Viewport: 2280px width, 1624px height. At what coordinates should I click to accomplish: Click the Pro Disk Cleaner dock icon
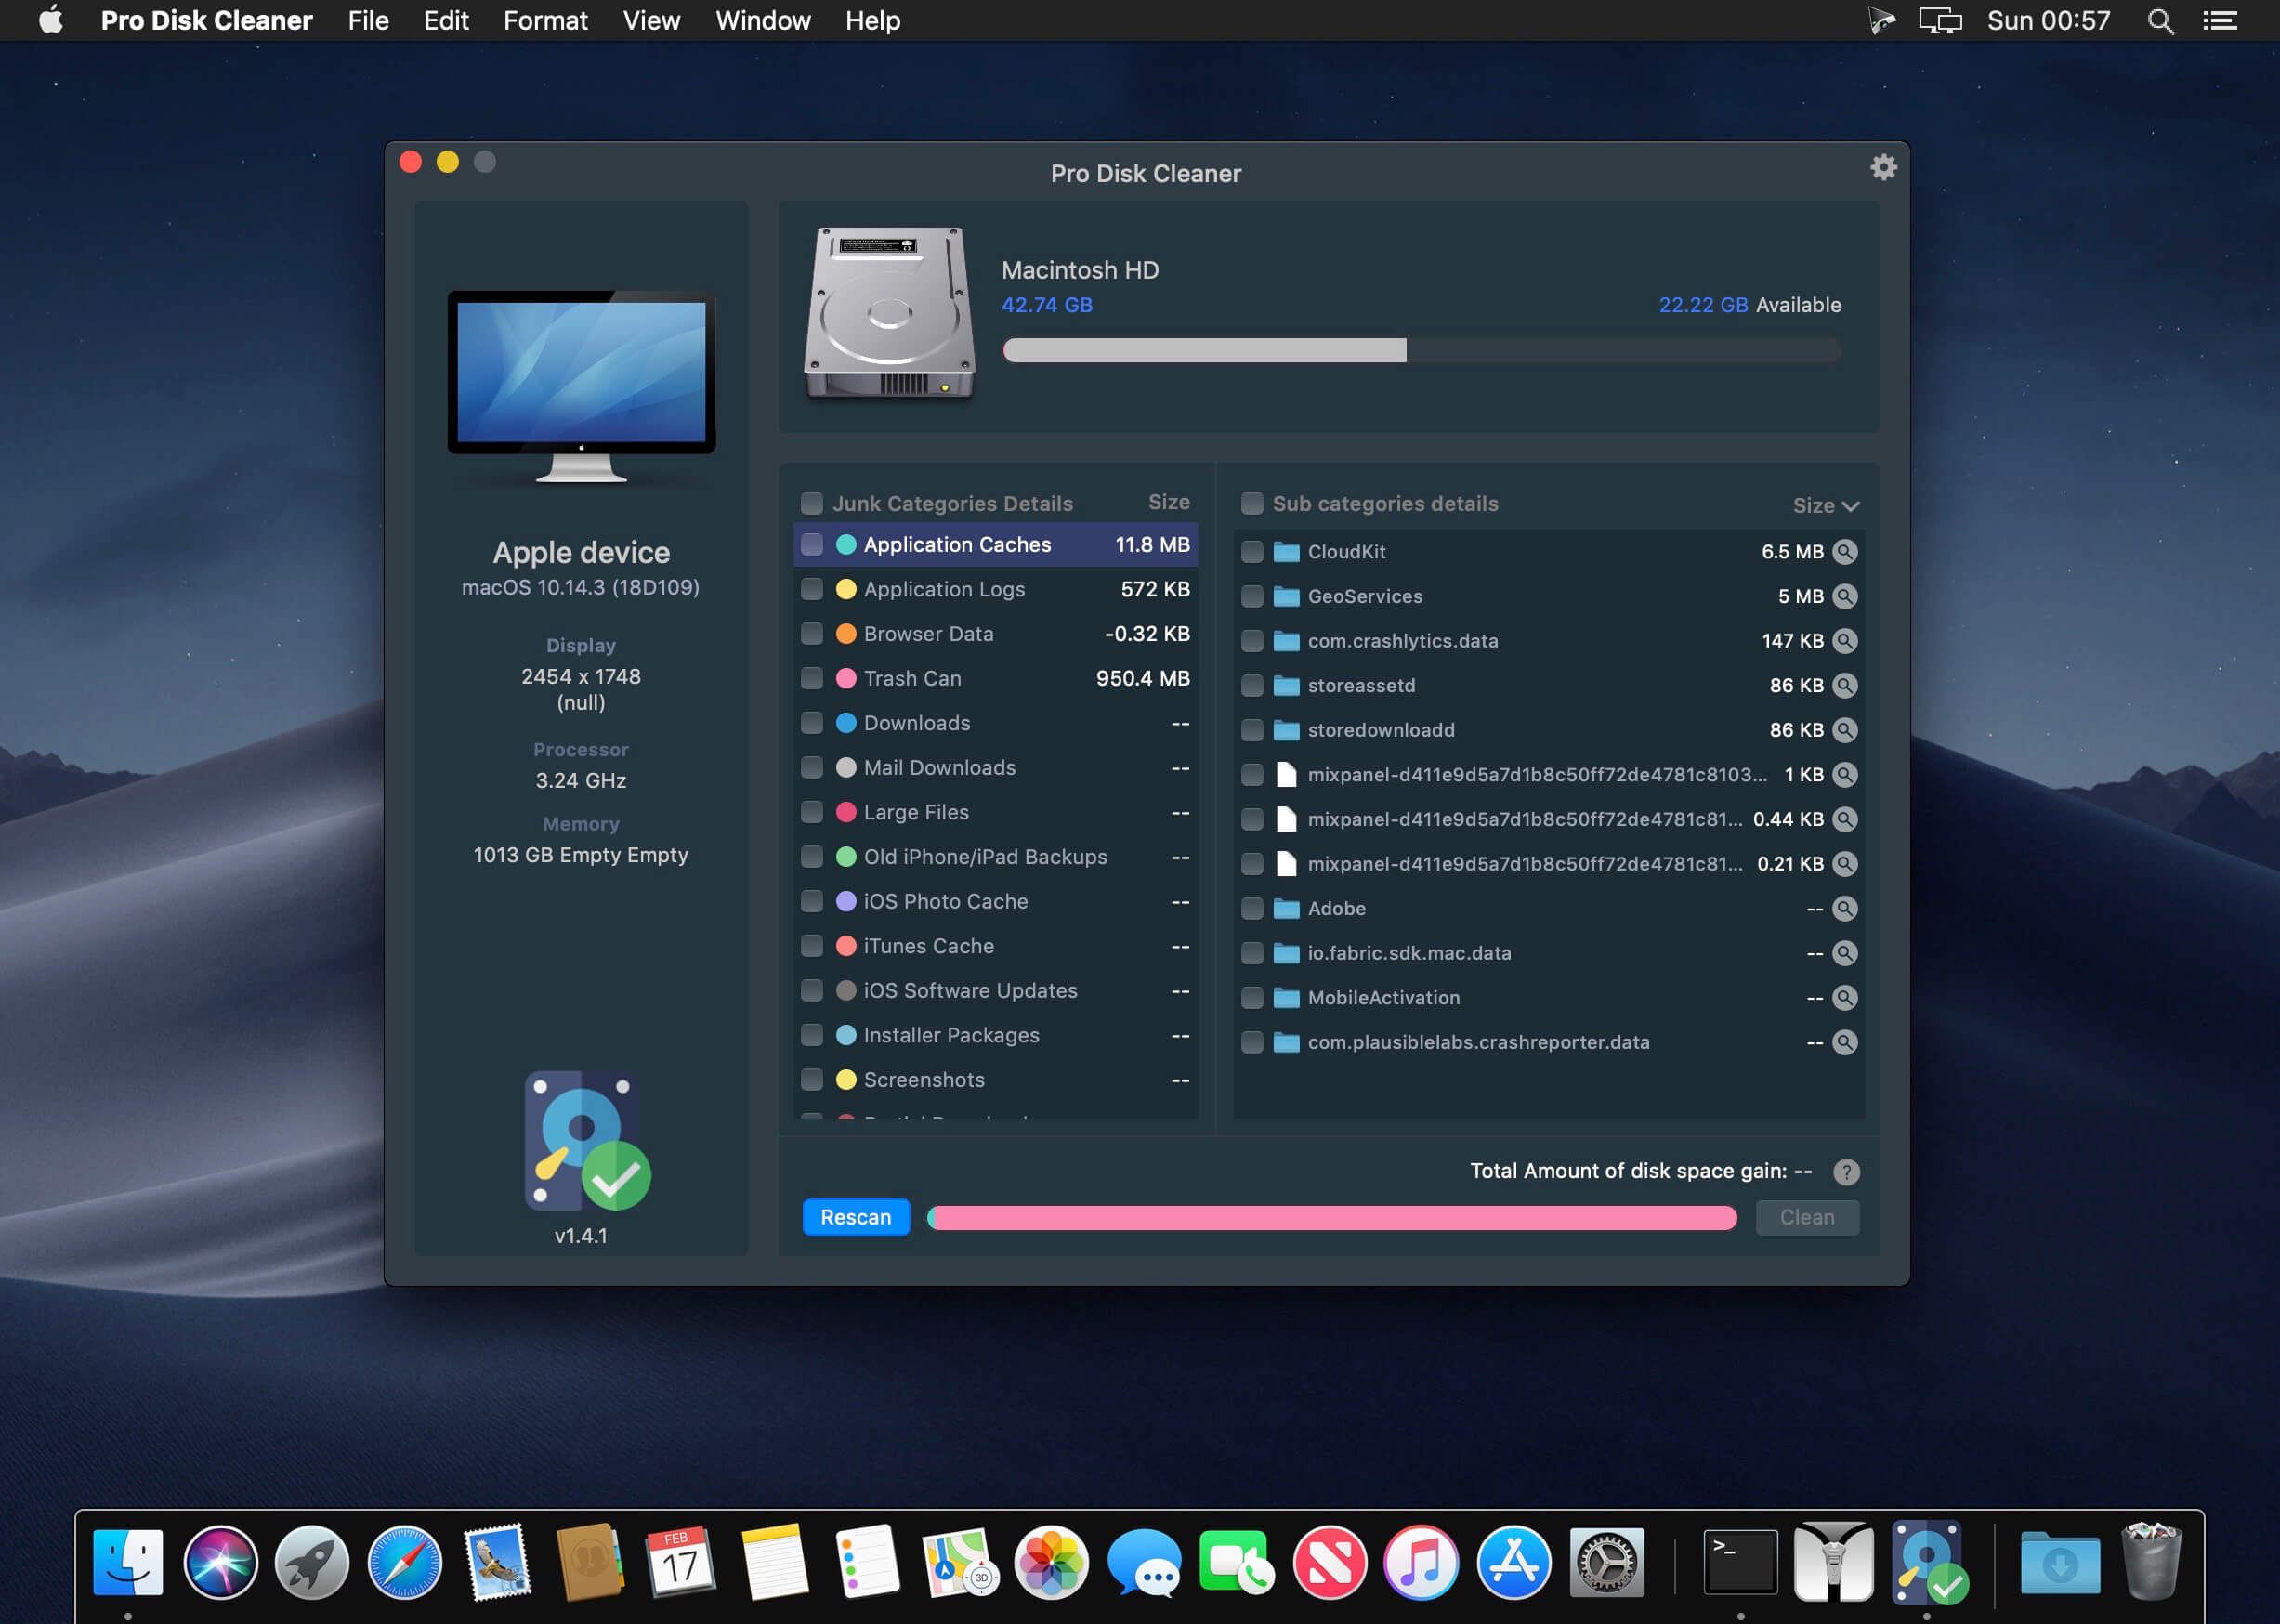click(x=1933, y=1563)
